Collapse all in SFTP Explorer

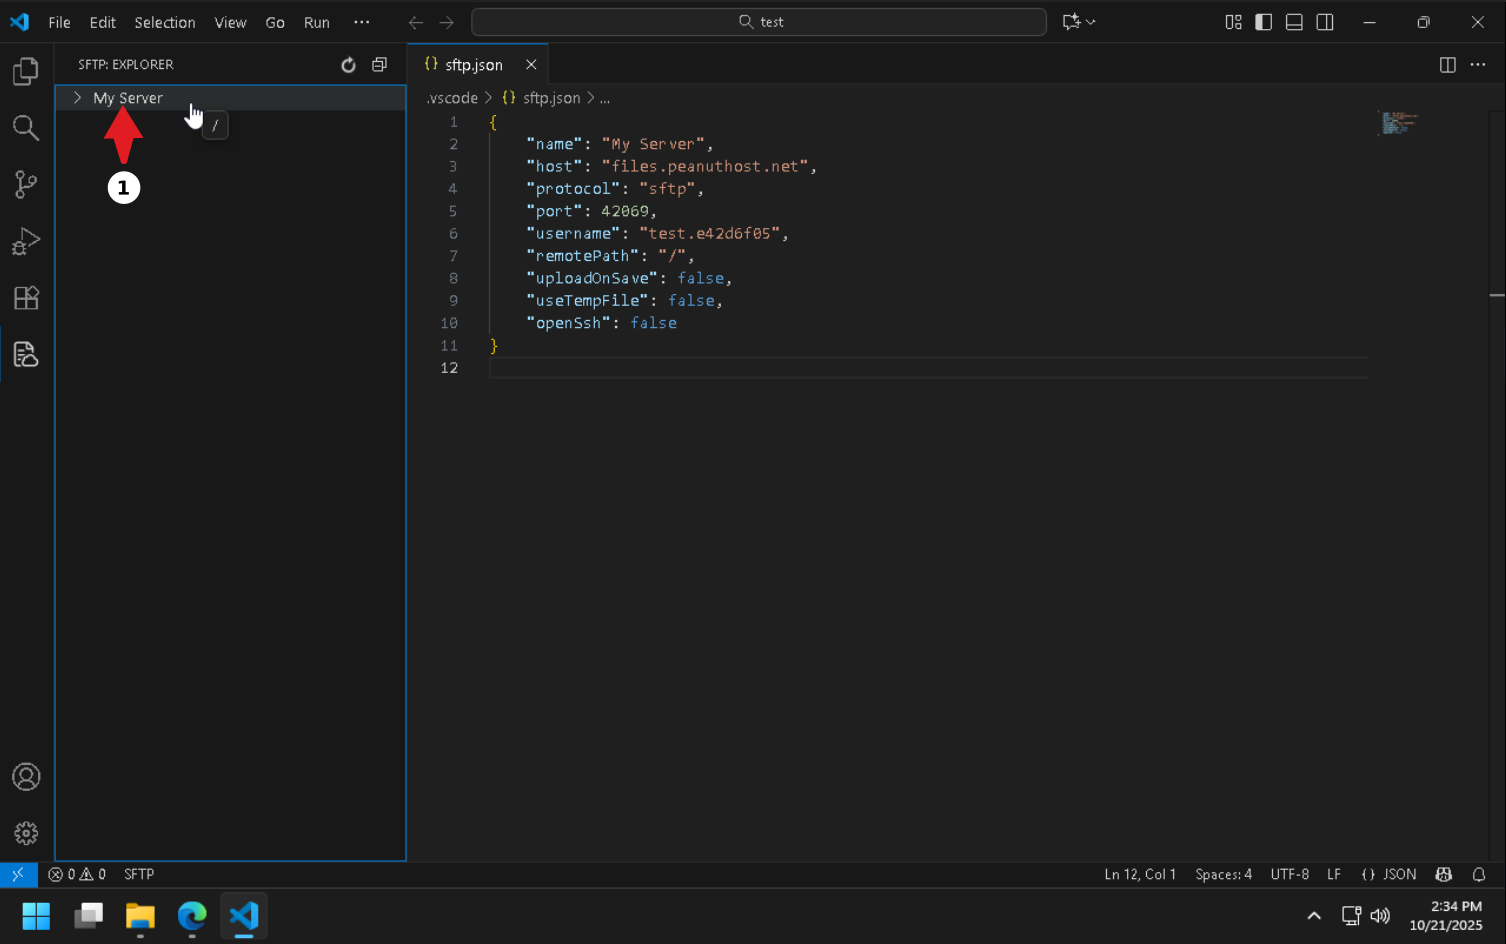pyautogui.click(x=379, y=65)
